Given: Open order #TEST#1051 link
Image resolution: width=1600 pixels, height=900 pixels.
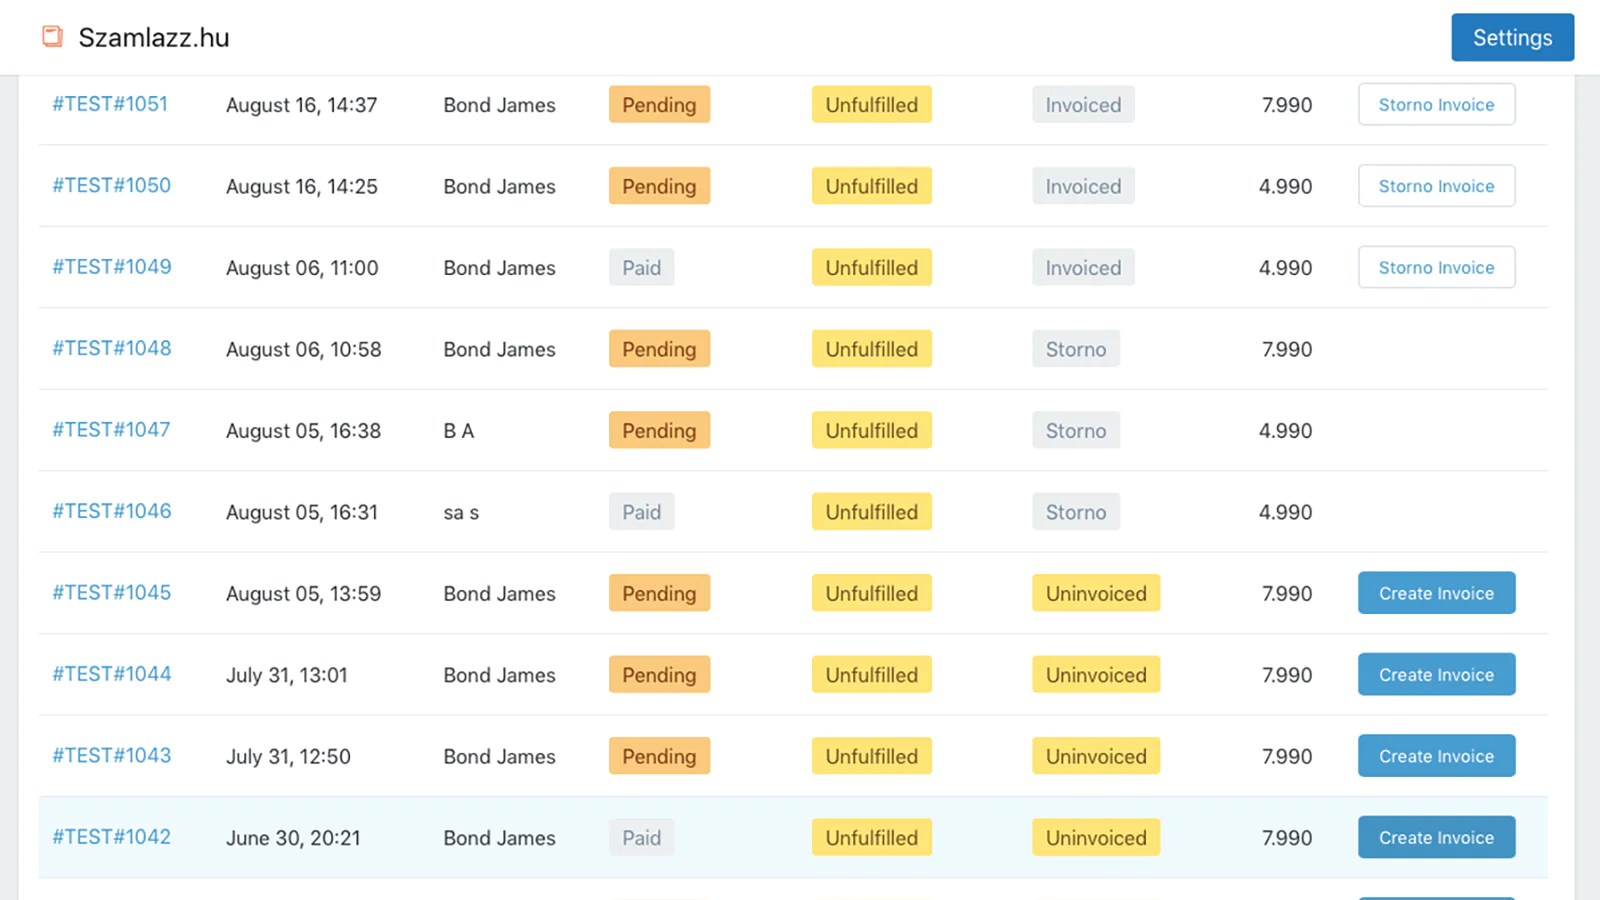Looking at the screenshot, I should click(x=110, y=104).
